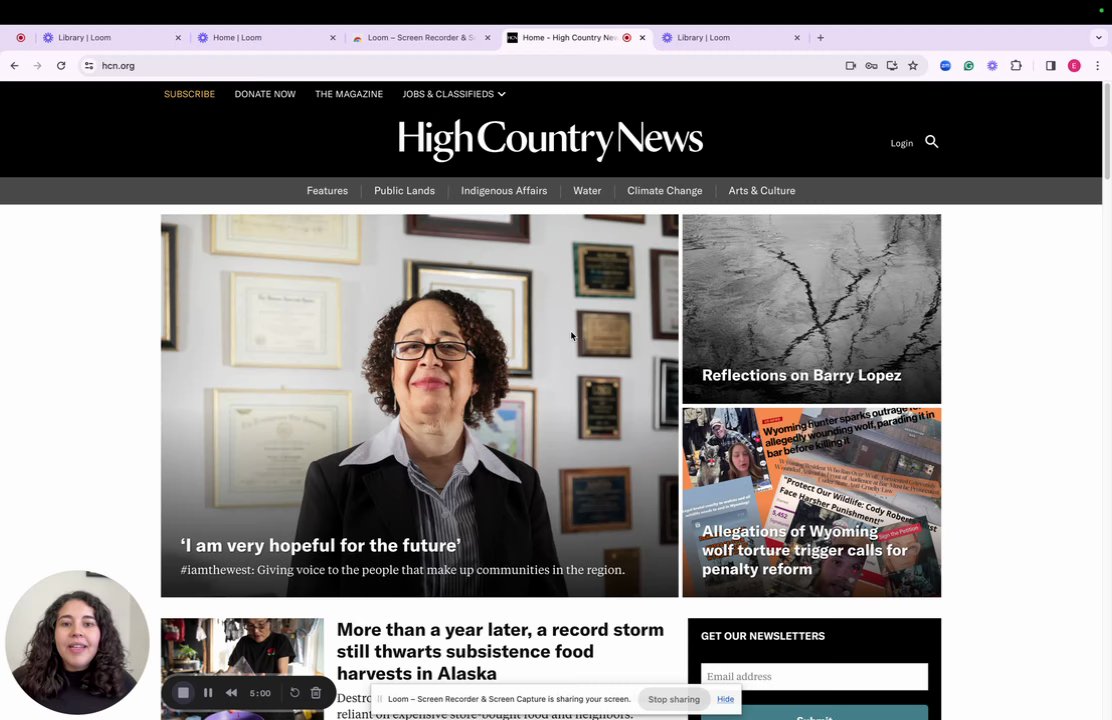This screenshot has width=1112, height=720.
Task: Select Indigenous Affairs in the navigation bar
Action: tap(504, 191)
